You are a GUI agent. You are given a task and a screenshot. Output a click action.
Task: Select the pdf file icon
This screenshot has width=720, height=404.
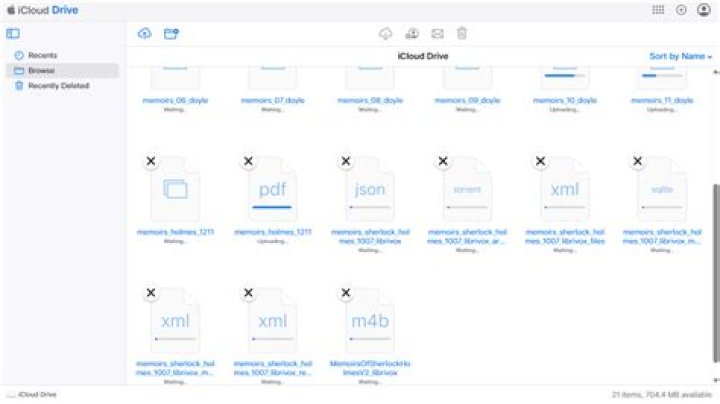(x=272, y=189)
